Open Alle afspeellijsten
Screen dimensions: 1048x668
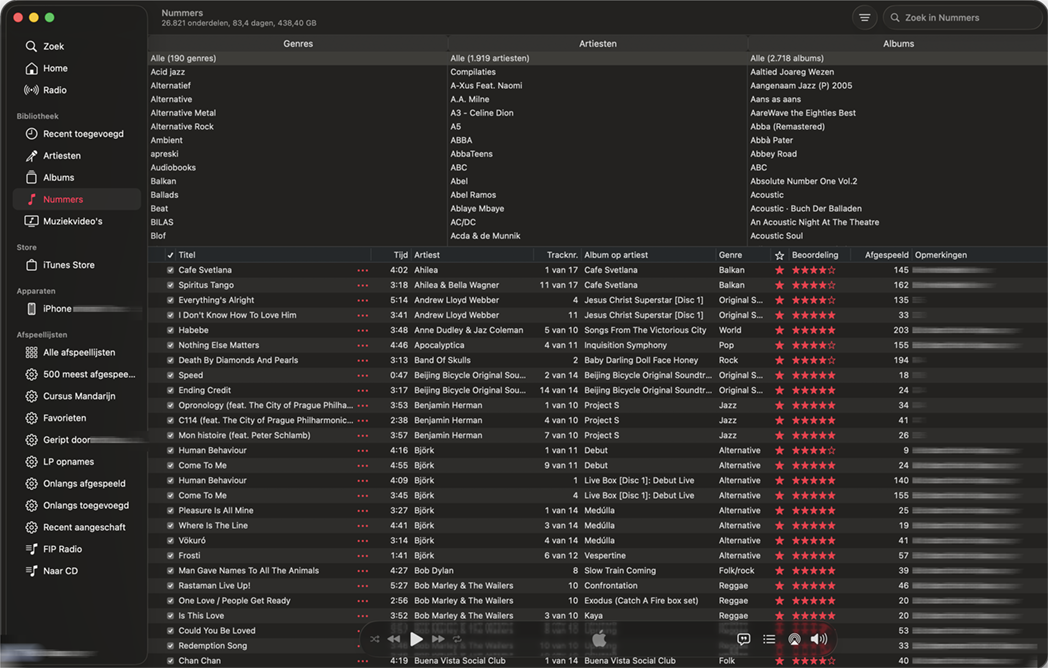click(x=70, y=352)
